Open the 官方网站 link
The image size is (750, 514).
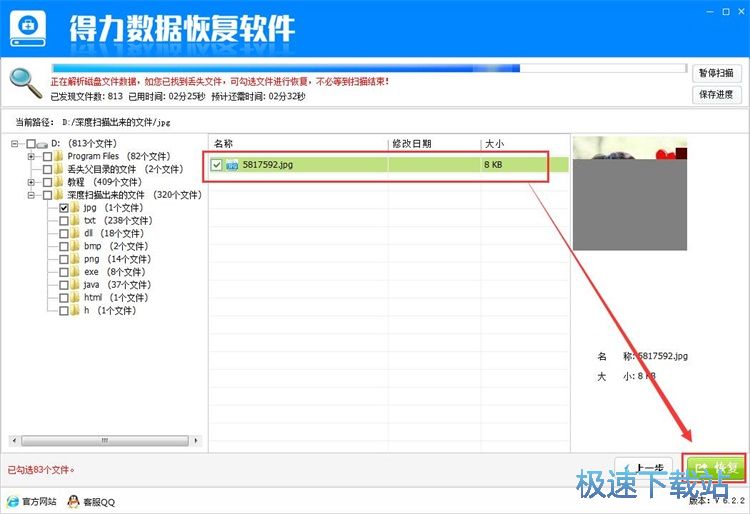tap(39, 502)
